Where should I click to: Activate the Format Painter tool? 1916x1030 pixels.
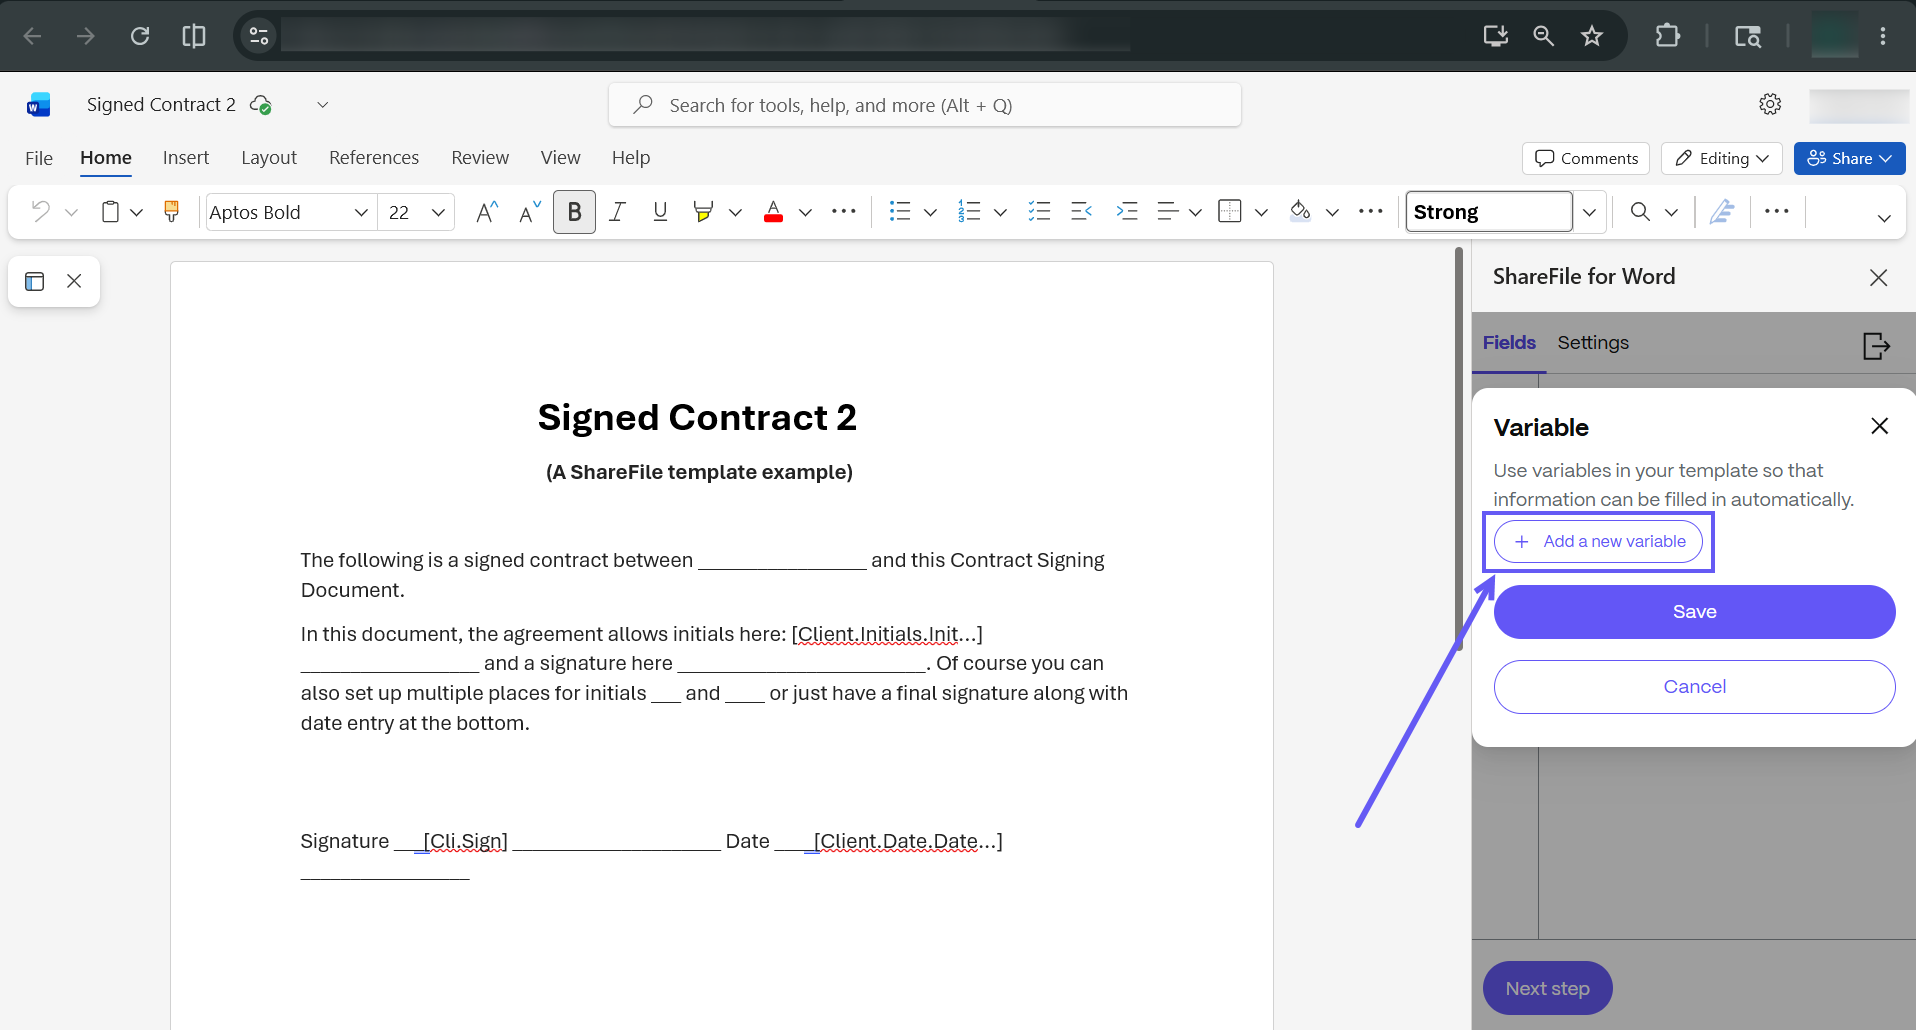pos(171,212)
